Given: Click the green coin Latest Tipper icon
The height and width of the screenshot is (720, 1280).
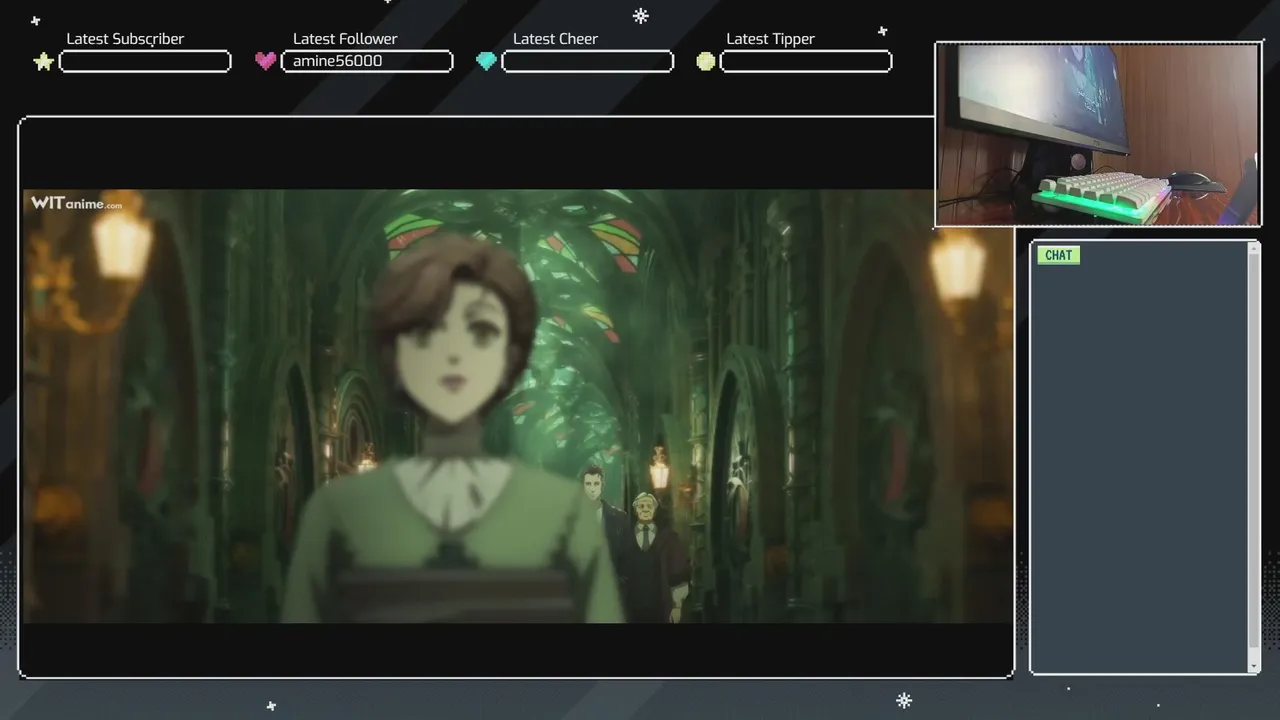Looking at the screenshot, I should pos(706,62).
